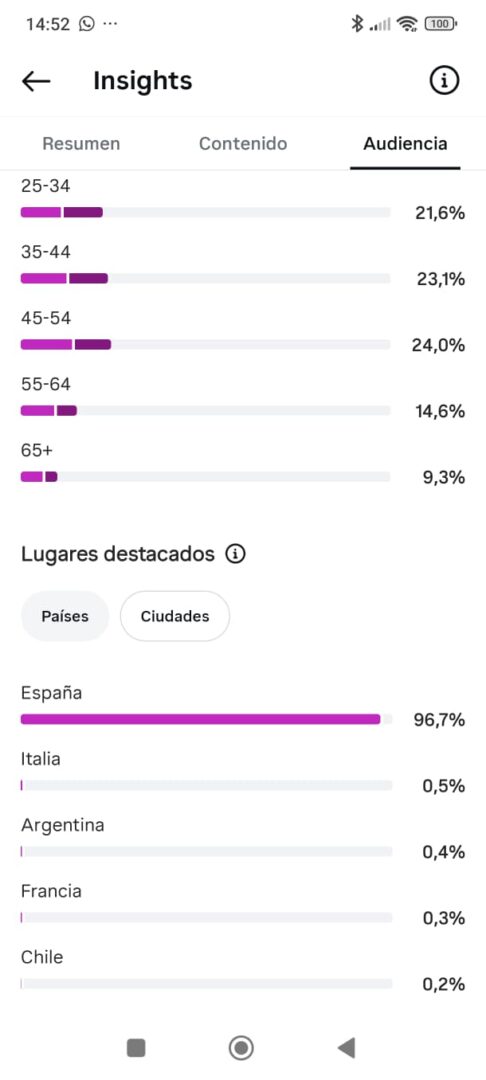Switch to the Contenido tab
The image size is (486, 1080).
click(243, 143)
